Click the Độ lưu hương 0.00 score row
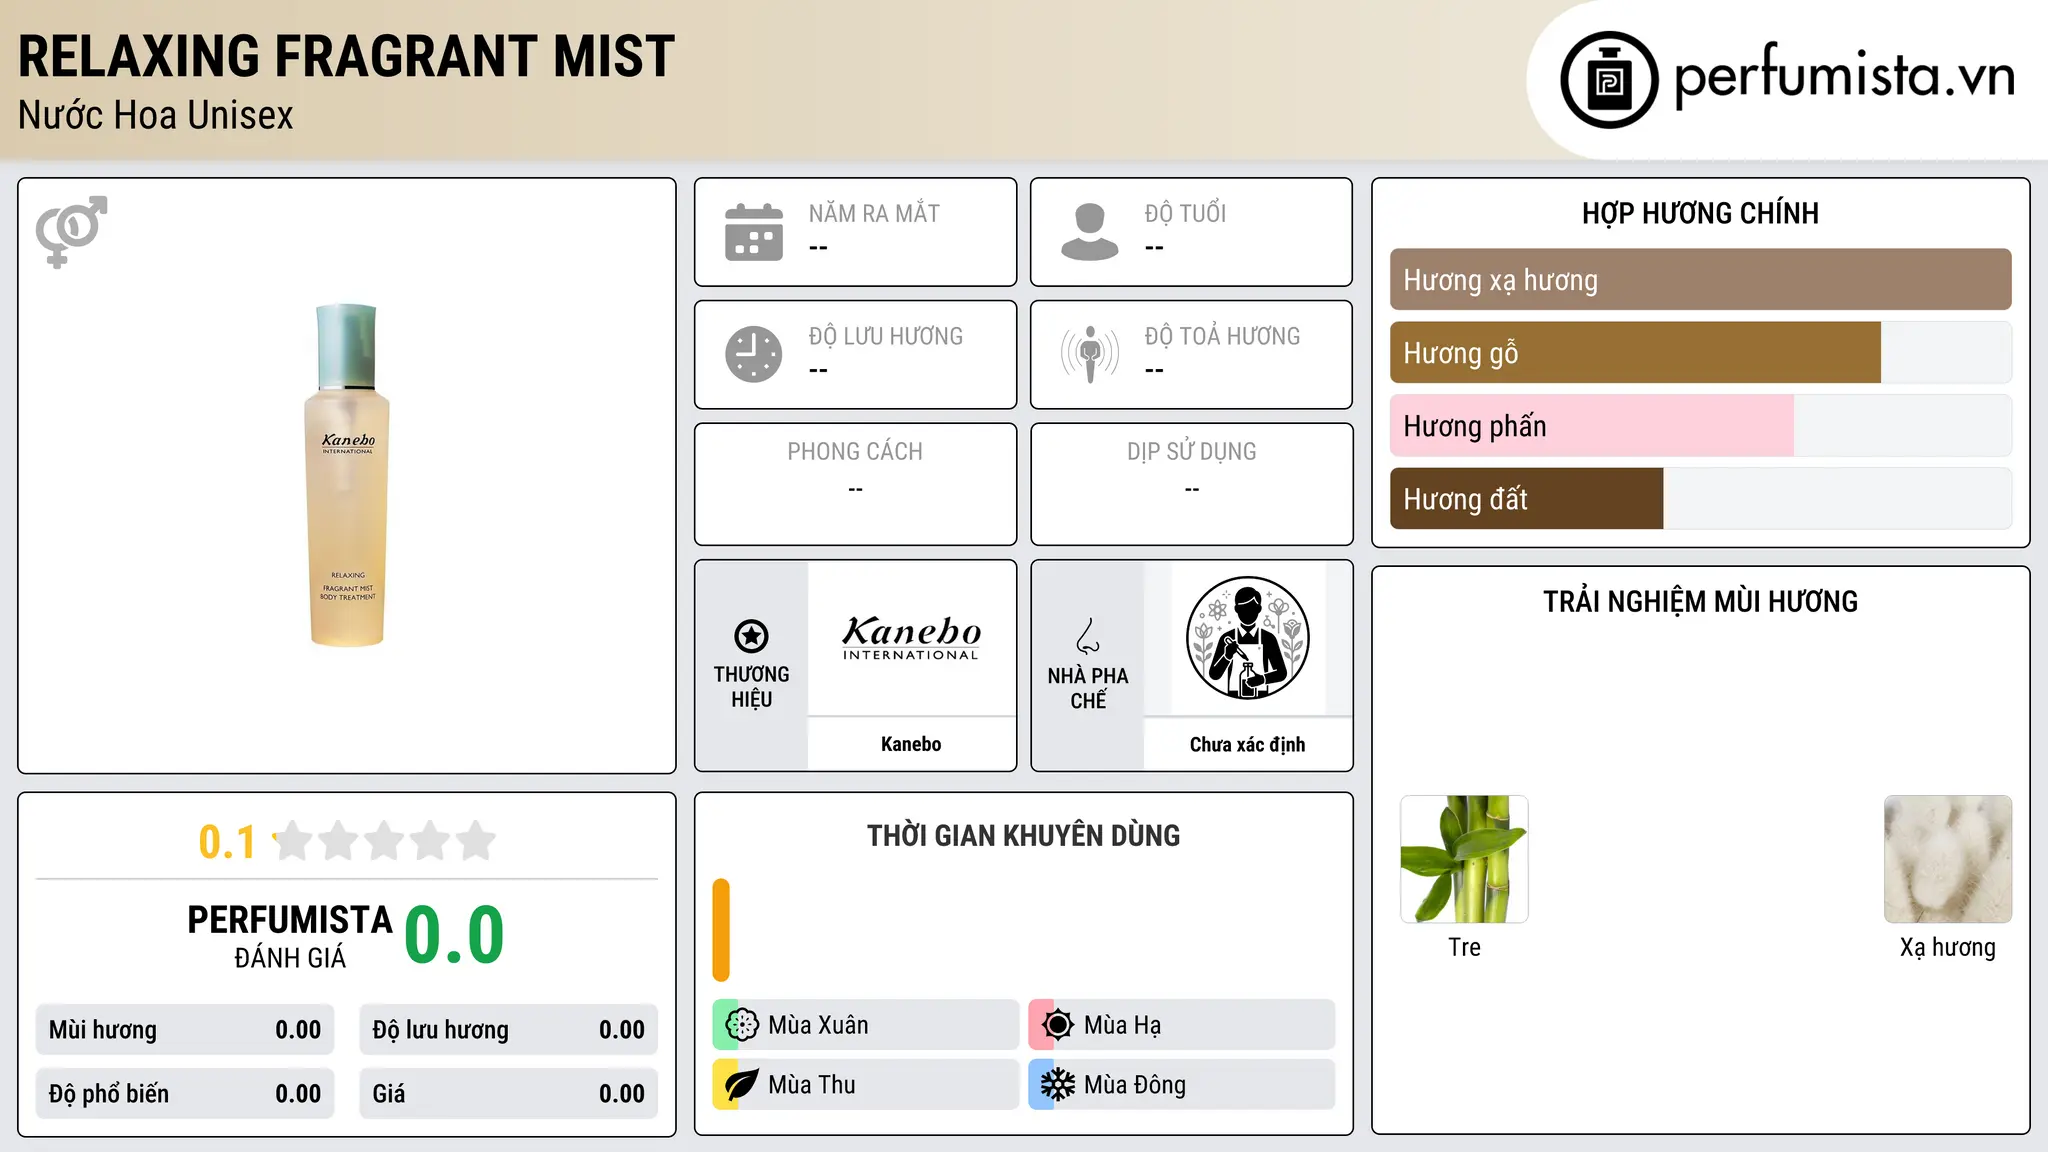 click(x=509, y=1030)
